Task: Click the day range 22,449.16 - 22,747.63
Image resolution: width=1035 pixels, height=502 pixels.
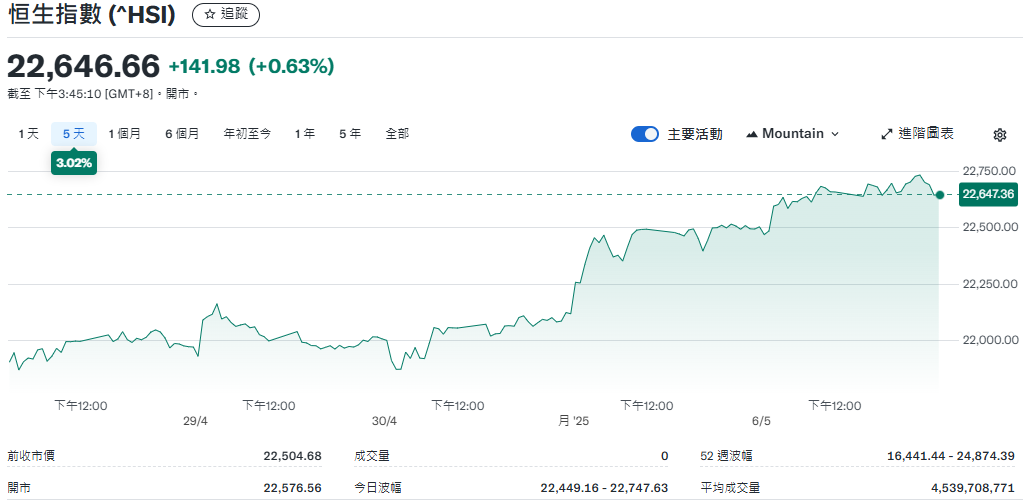Action: point(604,488)
